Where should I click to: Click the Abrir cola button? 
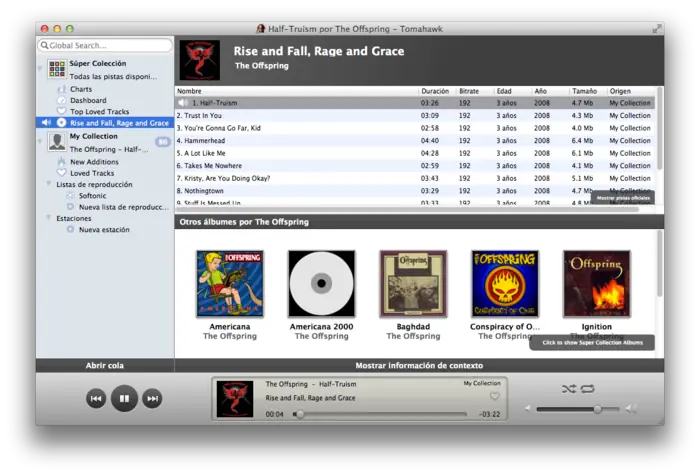click(x=105, y=365)
